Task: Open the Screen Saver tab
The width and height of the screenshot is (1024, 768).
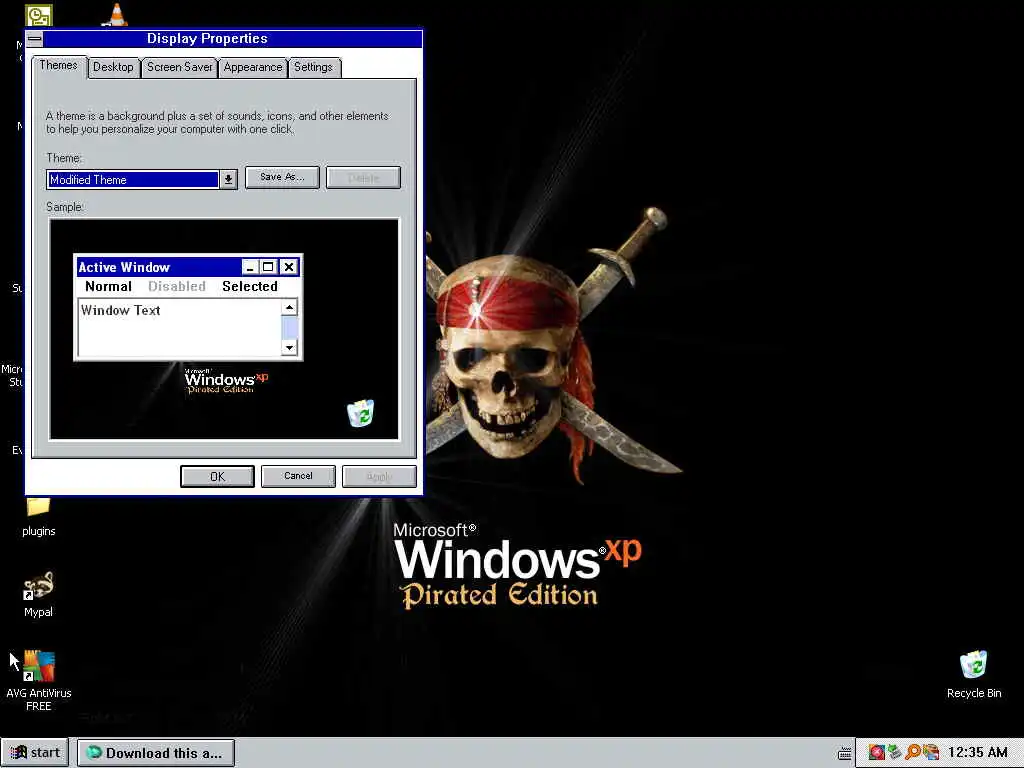Action: 180,67
